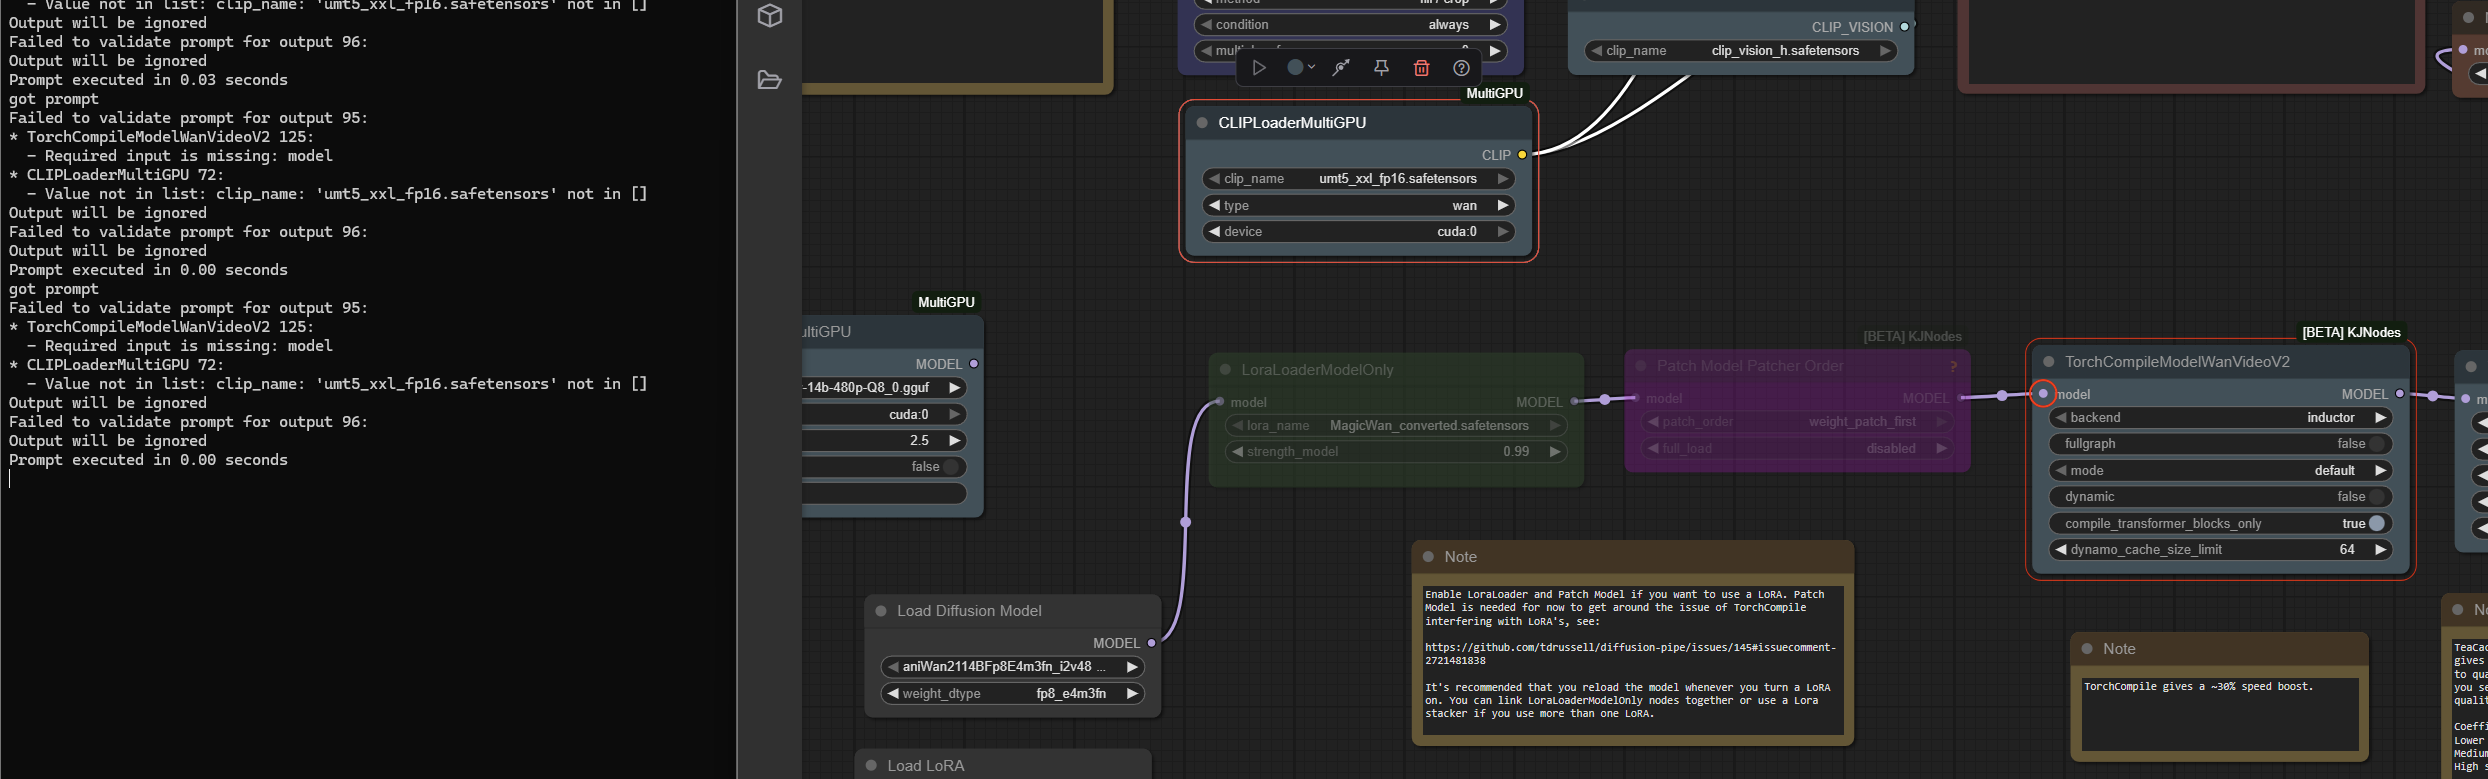Viewport: 2488px width, 779px height.
Task: Click the link dot entering the TorchCompile model input
Action: click(2001, 396)
